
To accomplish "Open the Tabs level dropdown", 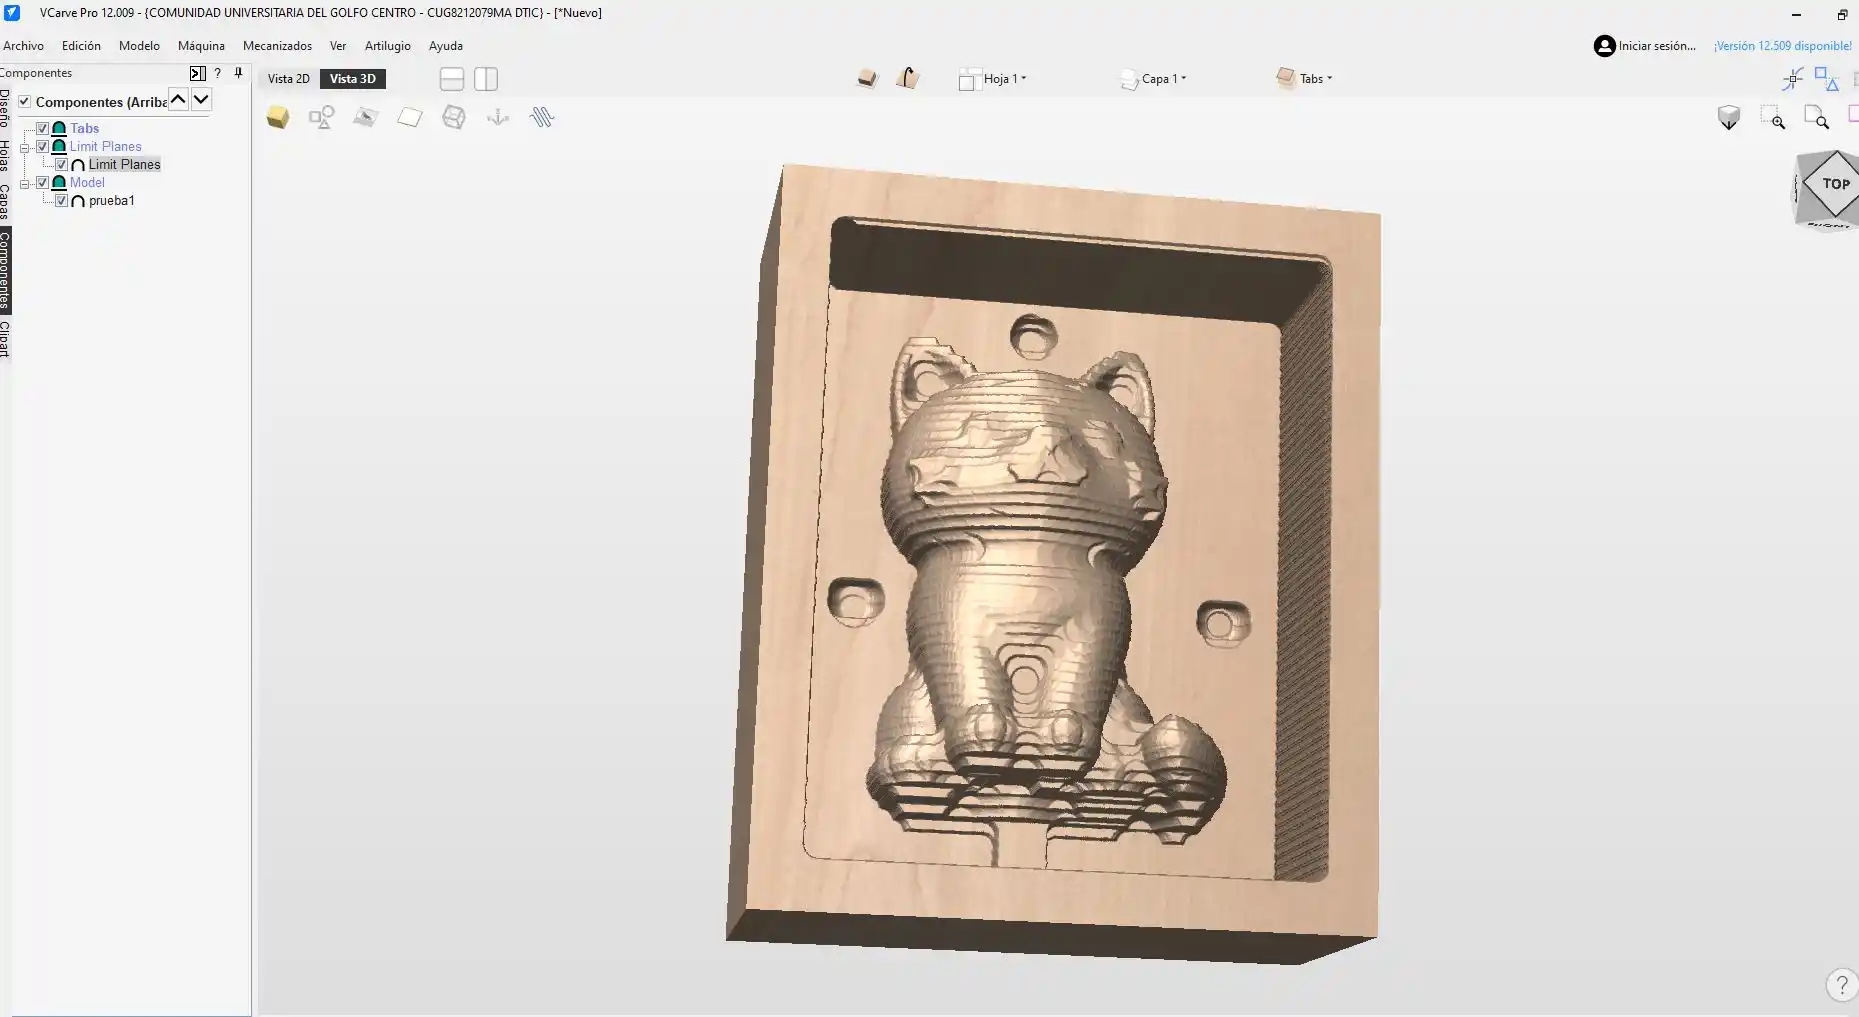I will 1304,78.
